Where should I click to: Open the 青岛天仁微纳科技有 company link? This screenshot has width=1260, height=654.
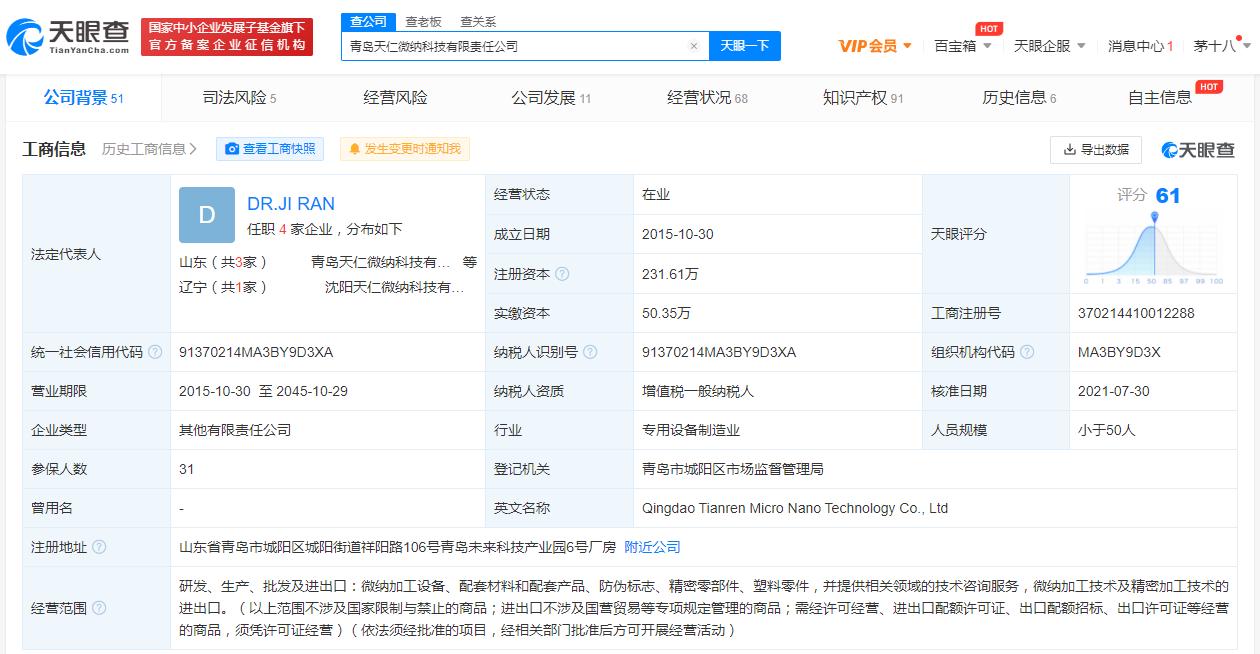(x=381, y=262)
